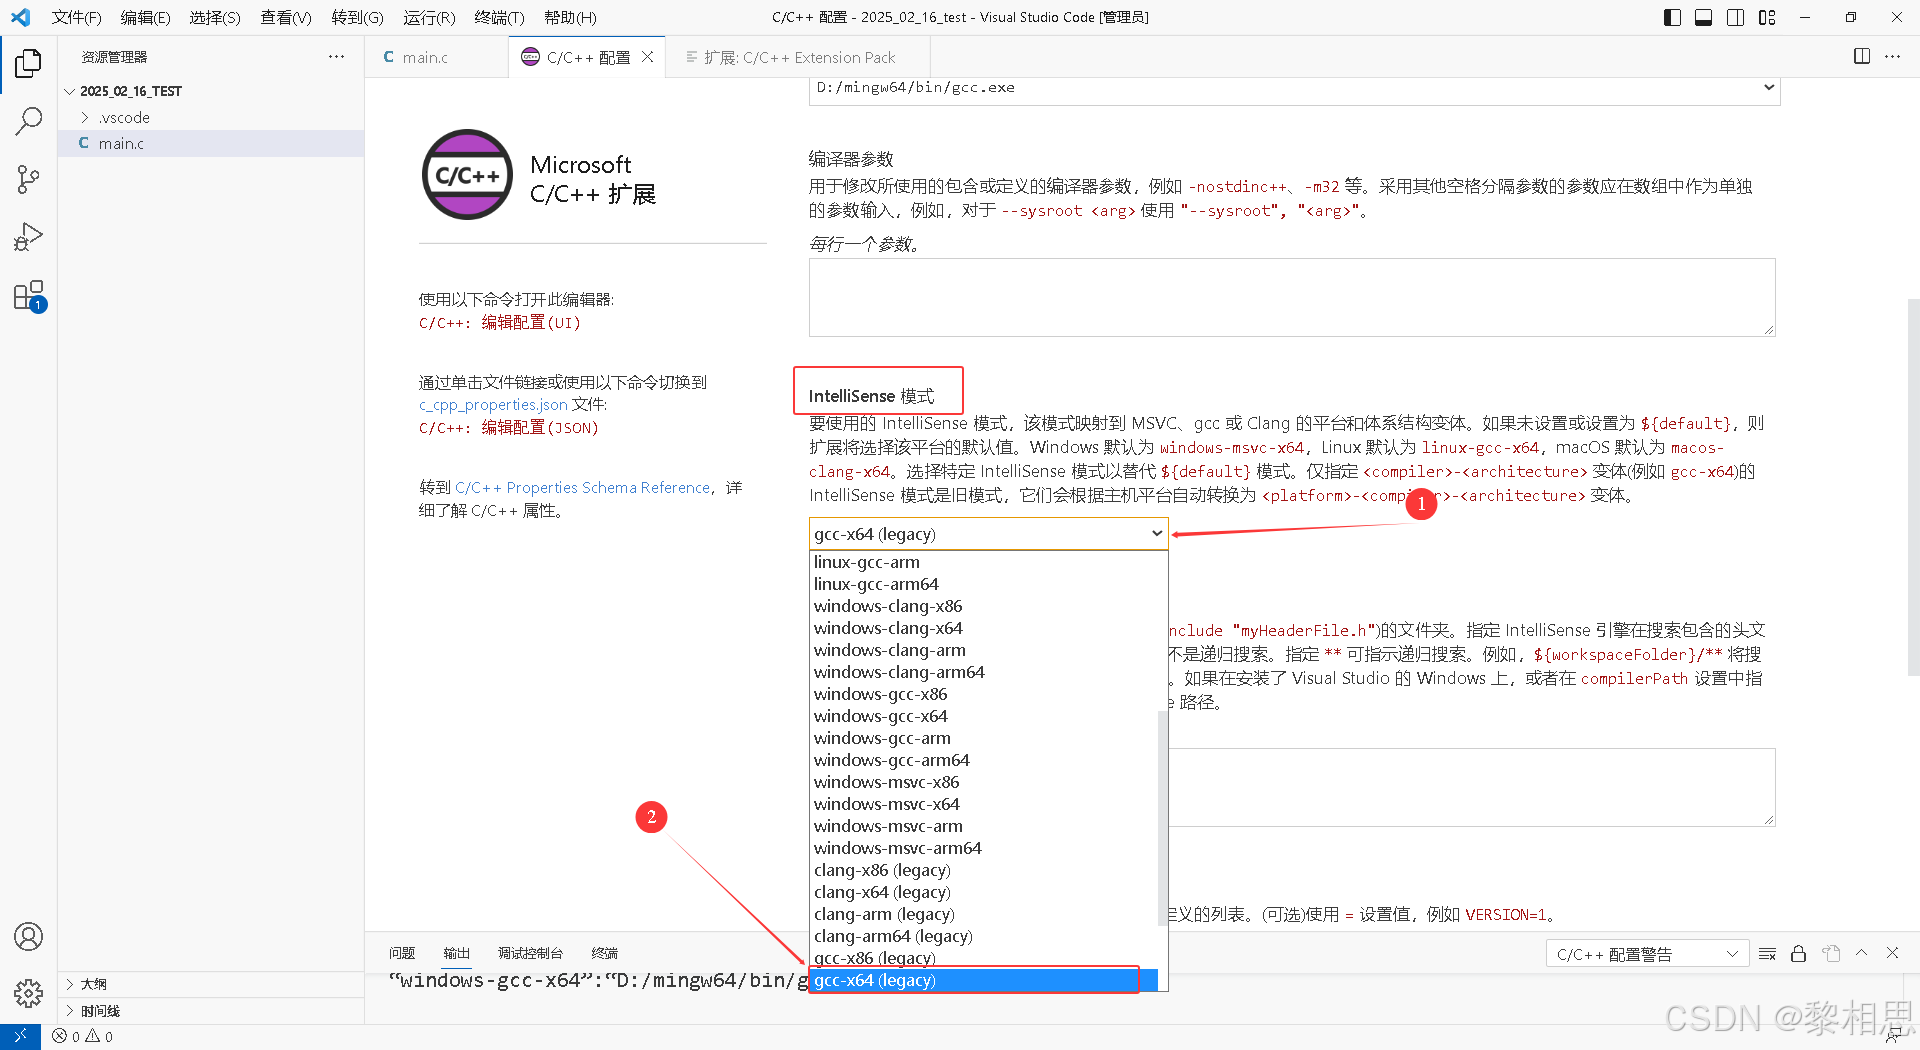Open the 文件(F) menu
Image resolution: width=1920 pixels, height=1050 pixels.
click(76, 17)
